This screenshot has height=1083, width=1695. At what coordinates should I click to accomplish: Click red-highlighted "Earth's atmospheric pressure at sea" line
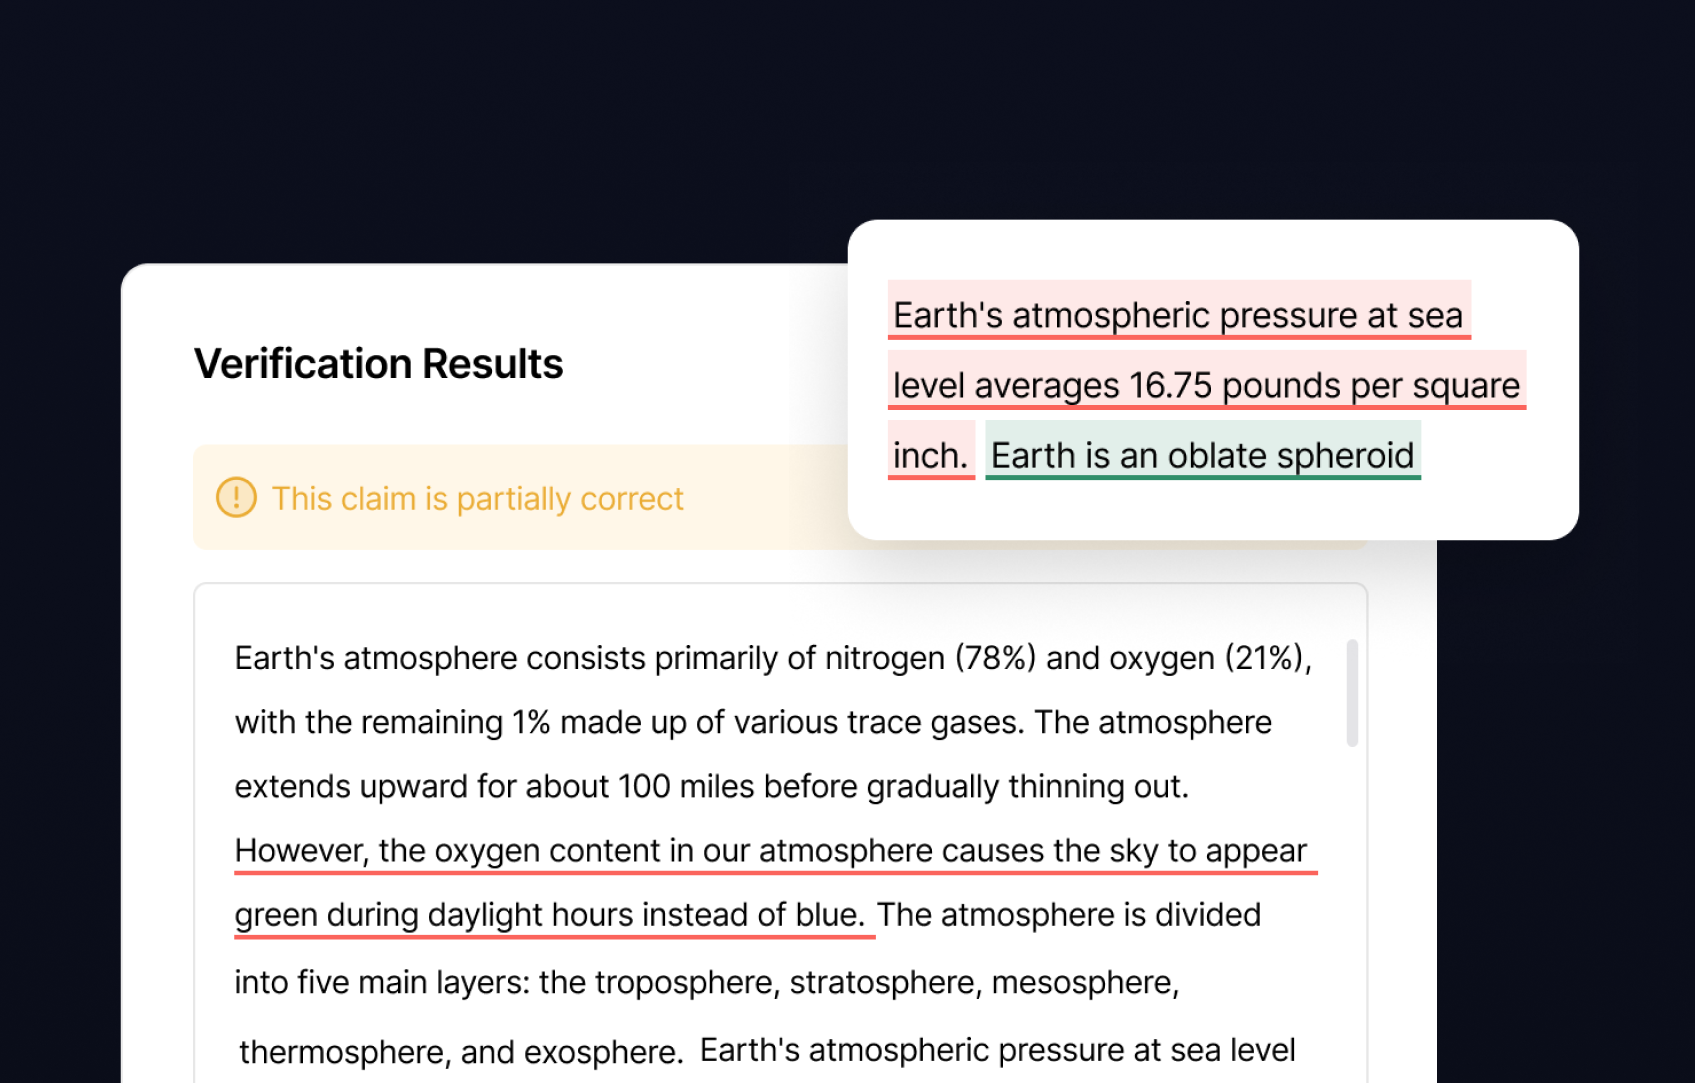1177,316
